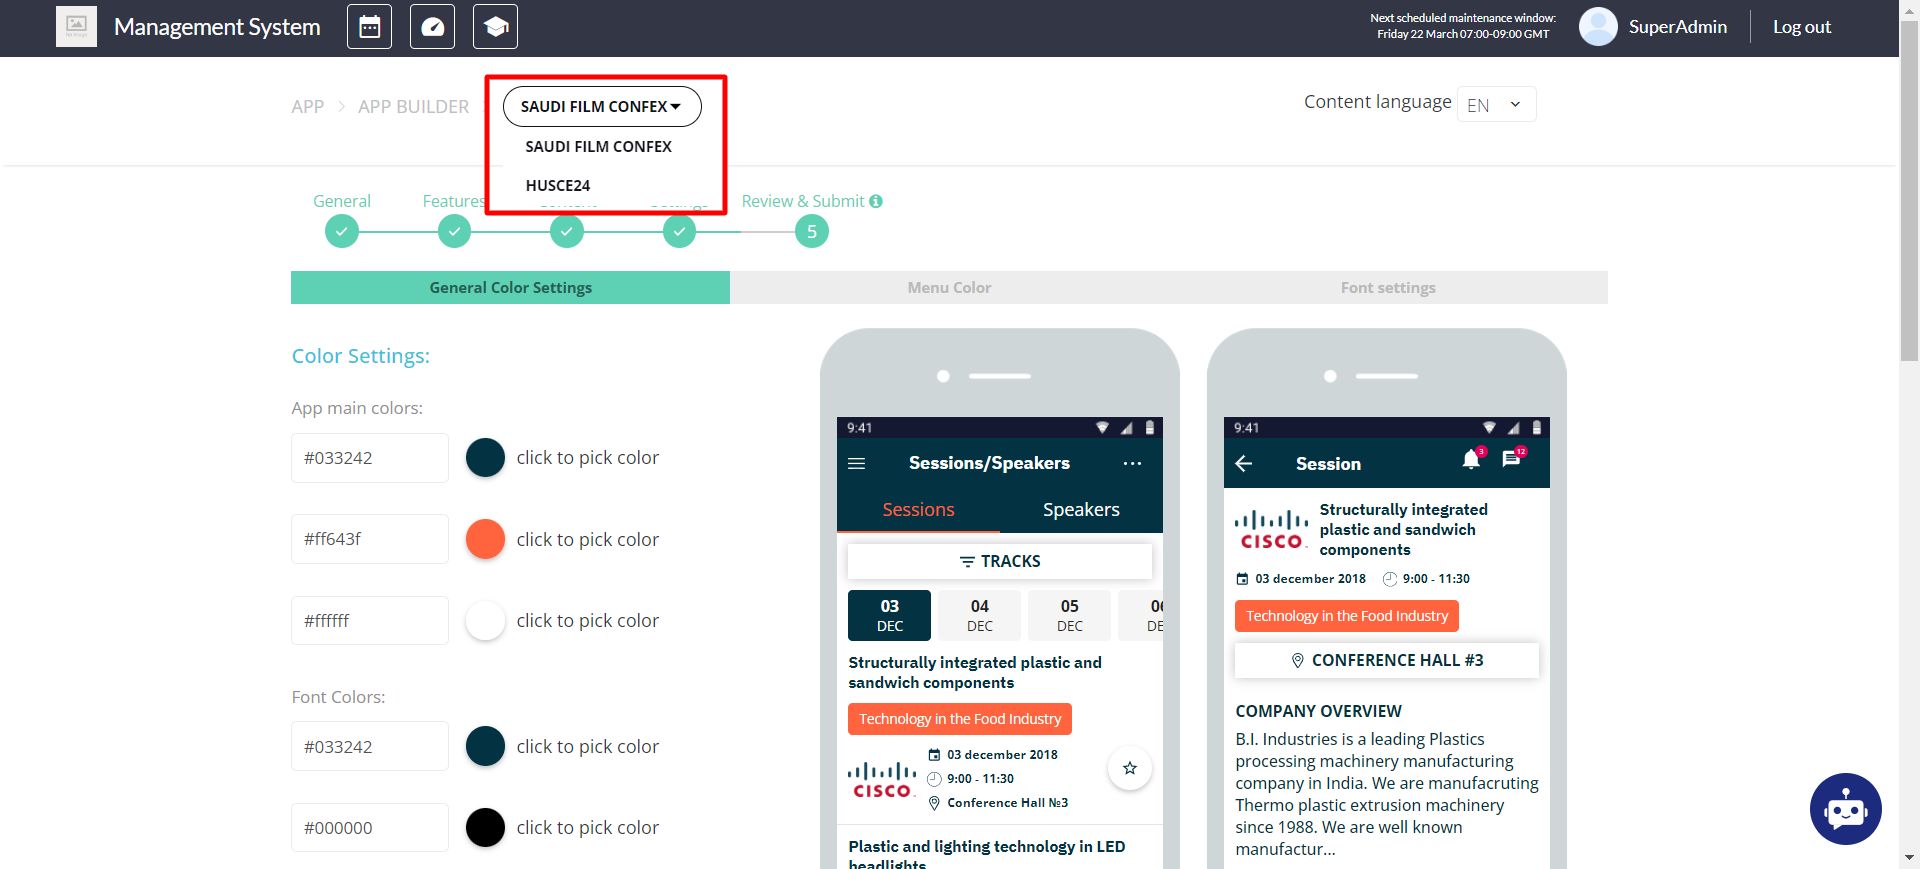Click the black #000000 font color swatch
Screen dimensions: 1920x869
[x=485, y=828]
